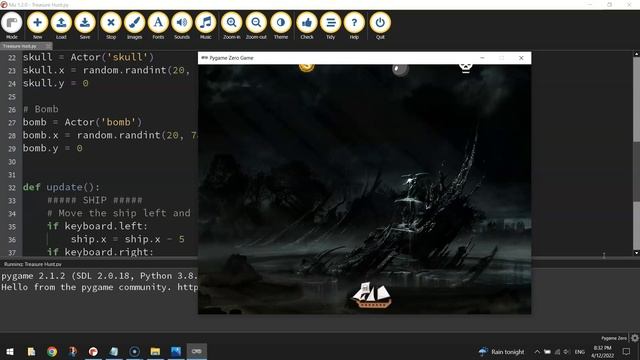
Task: Open the Mu settings gear
Action: pyautogui.click(x=635, y=338)
